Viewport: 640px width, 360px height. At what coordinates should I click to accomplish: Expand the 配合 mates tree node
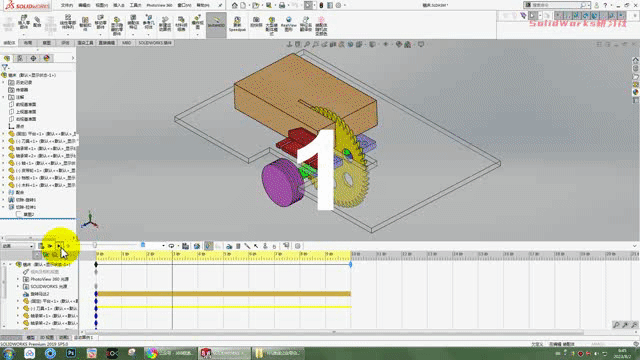(x=4, y=192)
